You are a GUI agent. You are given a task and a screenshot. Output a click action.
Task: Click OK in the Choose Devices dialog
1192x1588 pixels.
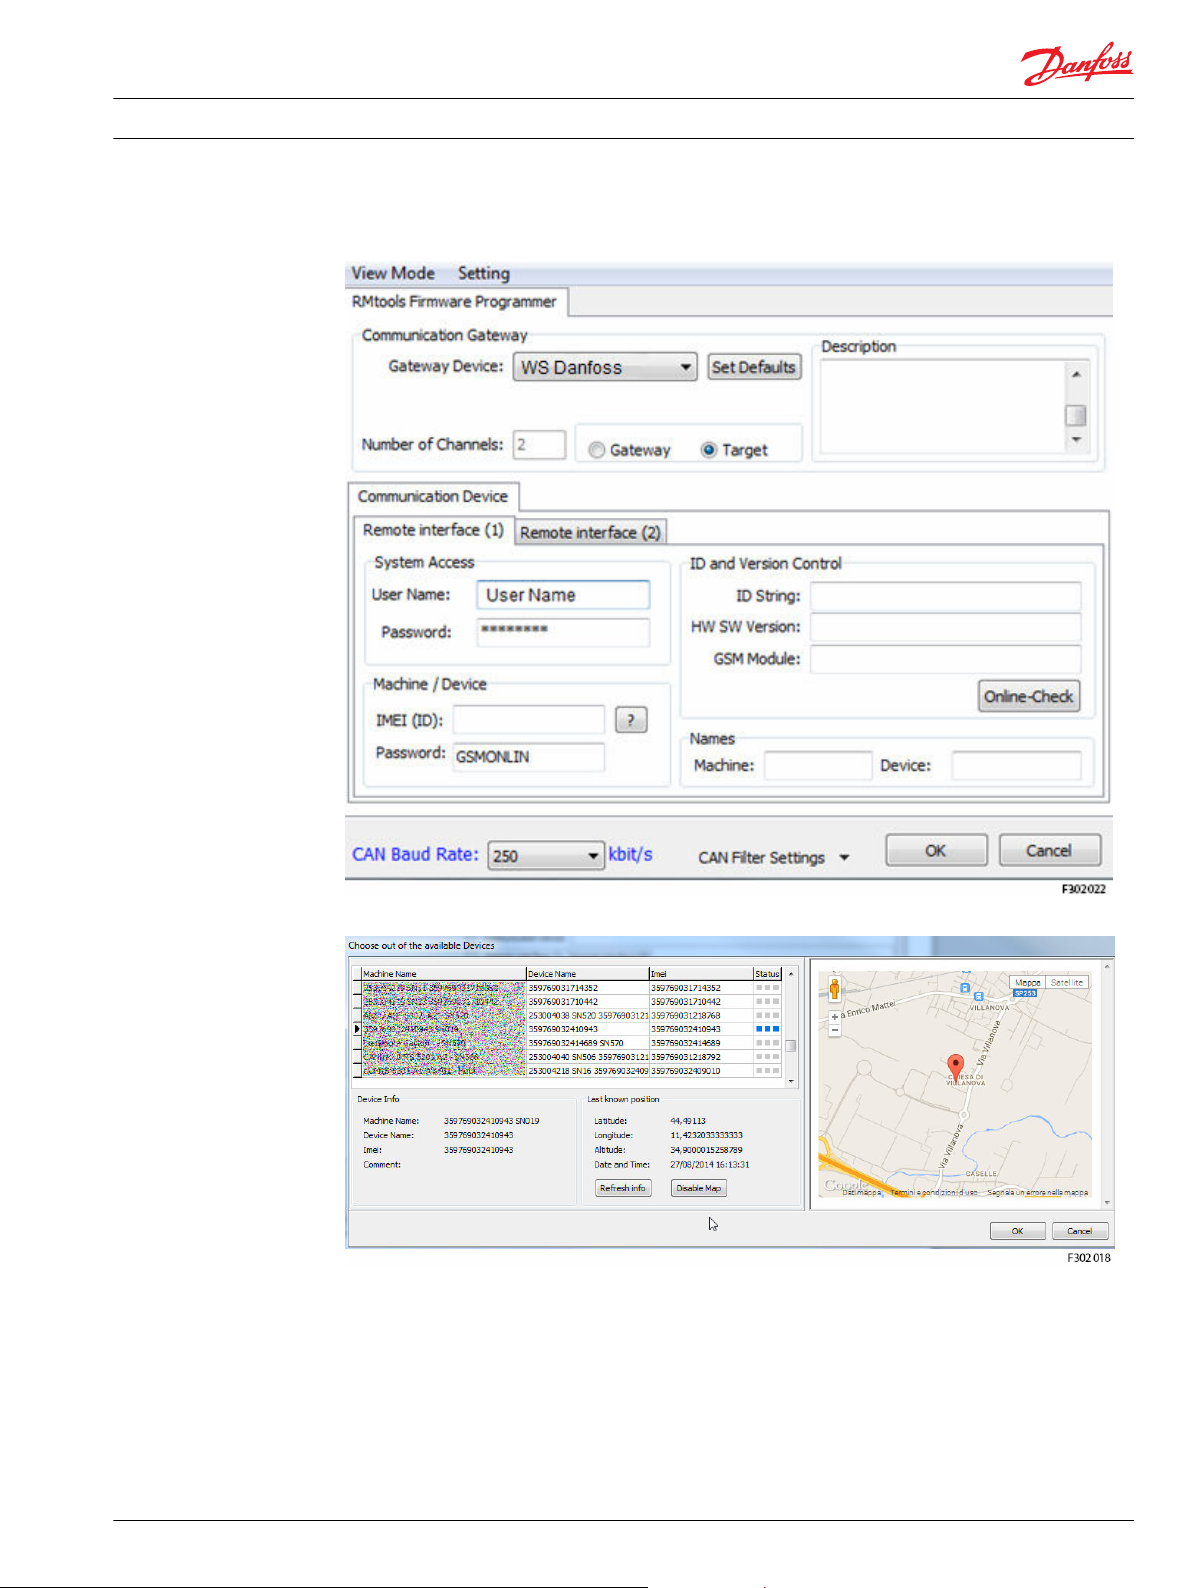(1018, 1231)
